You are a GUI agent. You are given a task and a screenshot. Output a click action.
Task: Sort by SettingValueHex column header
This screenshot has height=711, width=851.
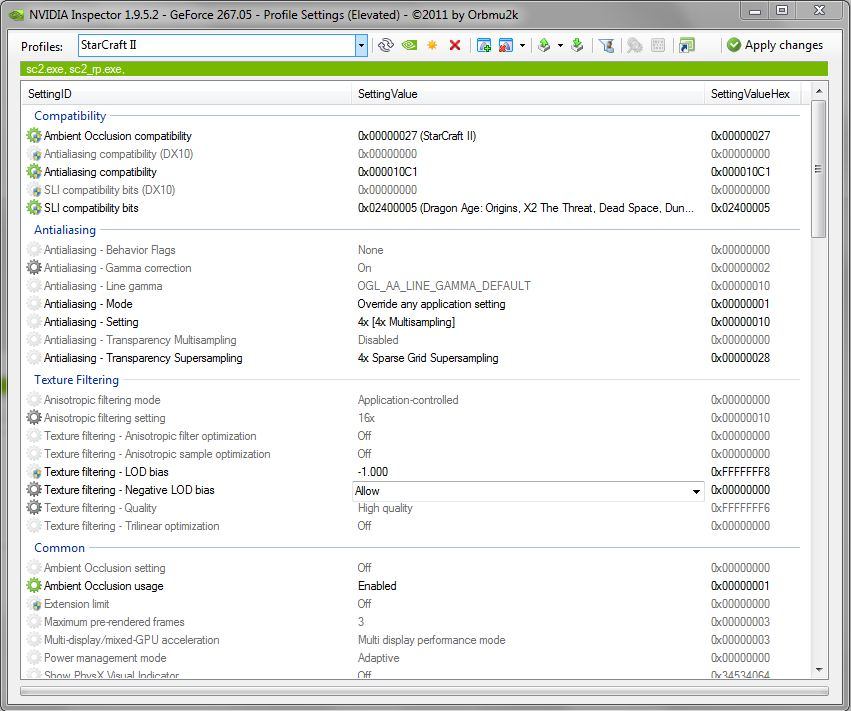[752, 94]
